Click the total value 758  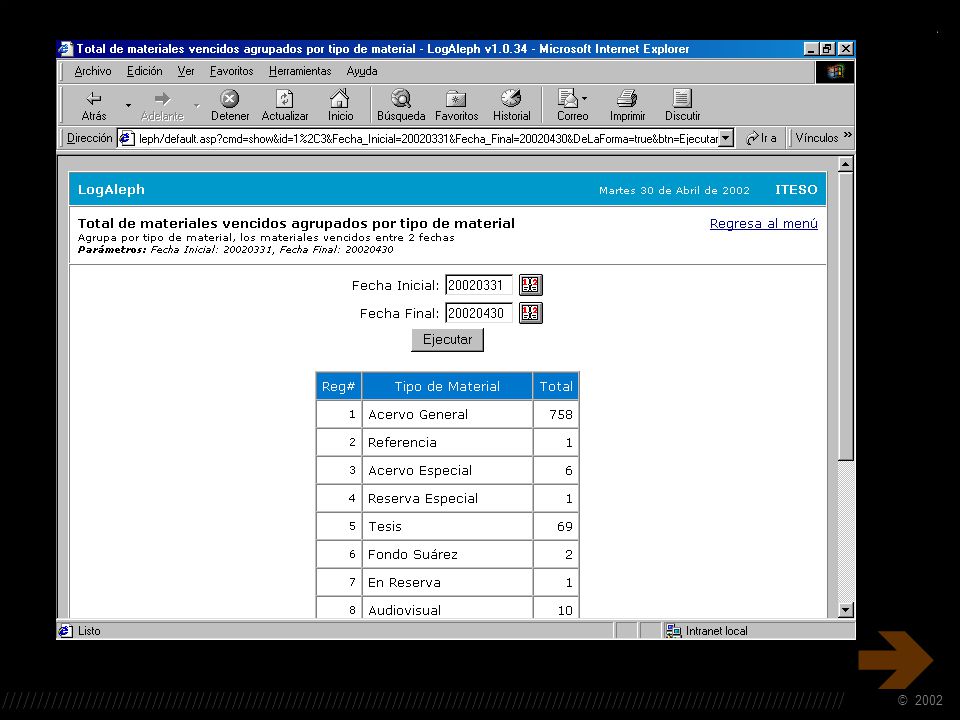(561, 414)
